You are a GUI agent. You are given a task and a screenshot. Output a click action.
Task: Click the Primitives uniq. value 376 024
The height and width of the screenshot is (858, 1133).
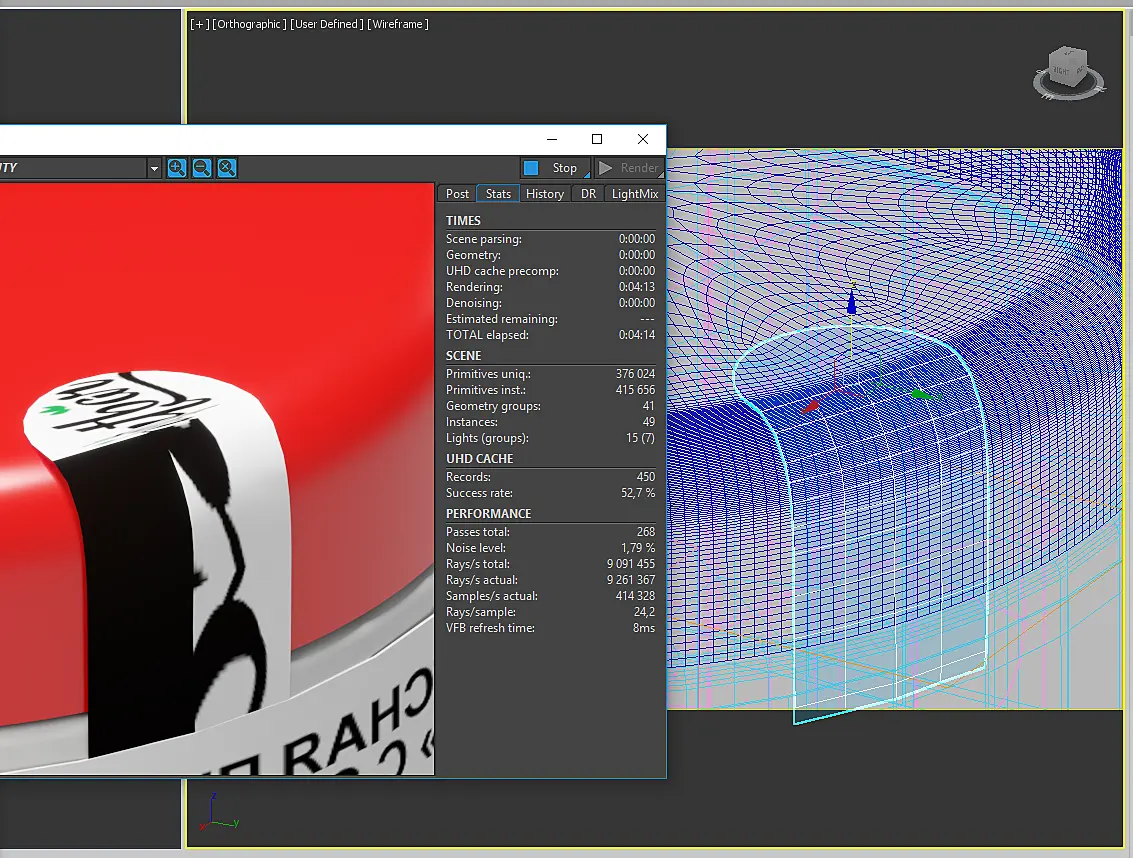click(x=635, y=374)
